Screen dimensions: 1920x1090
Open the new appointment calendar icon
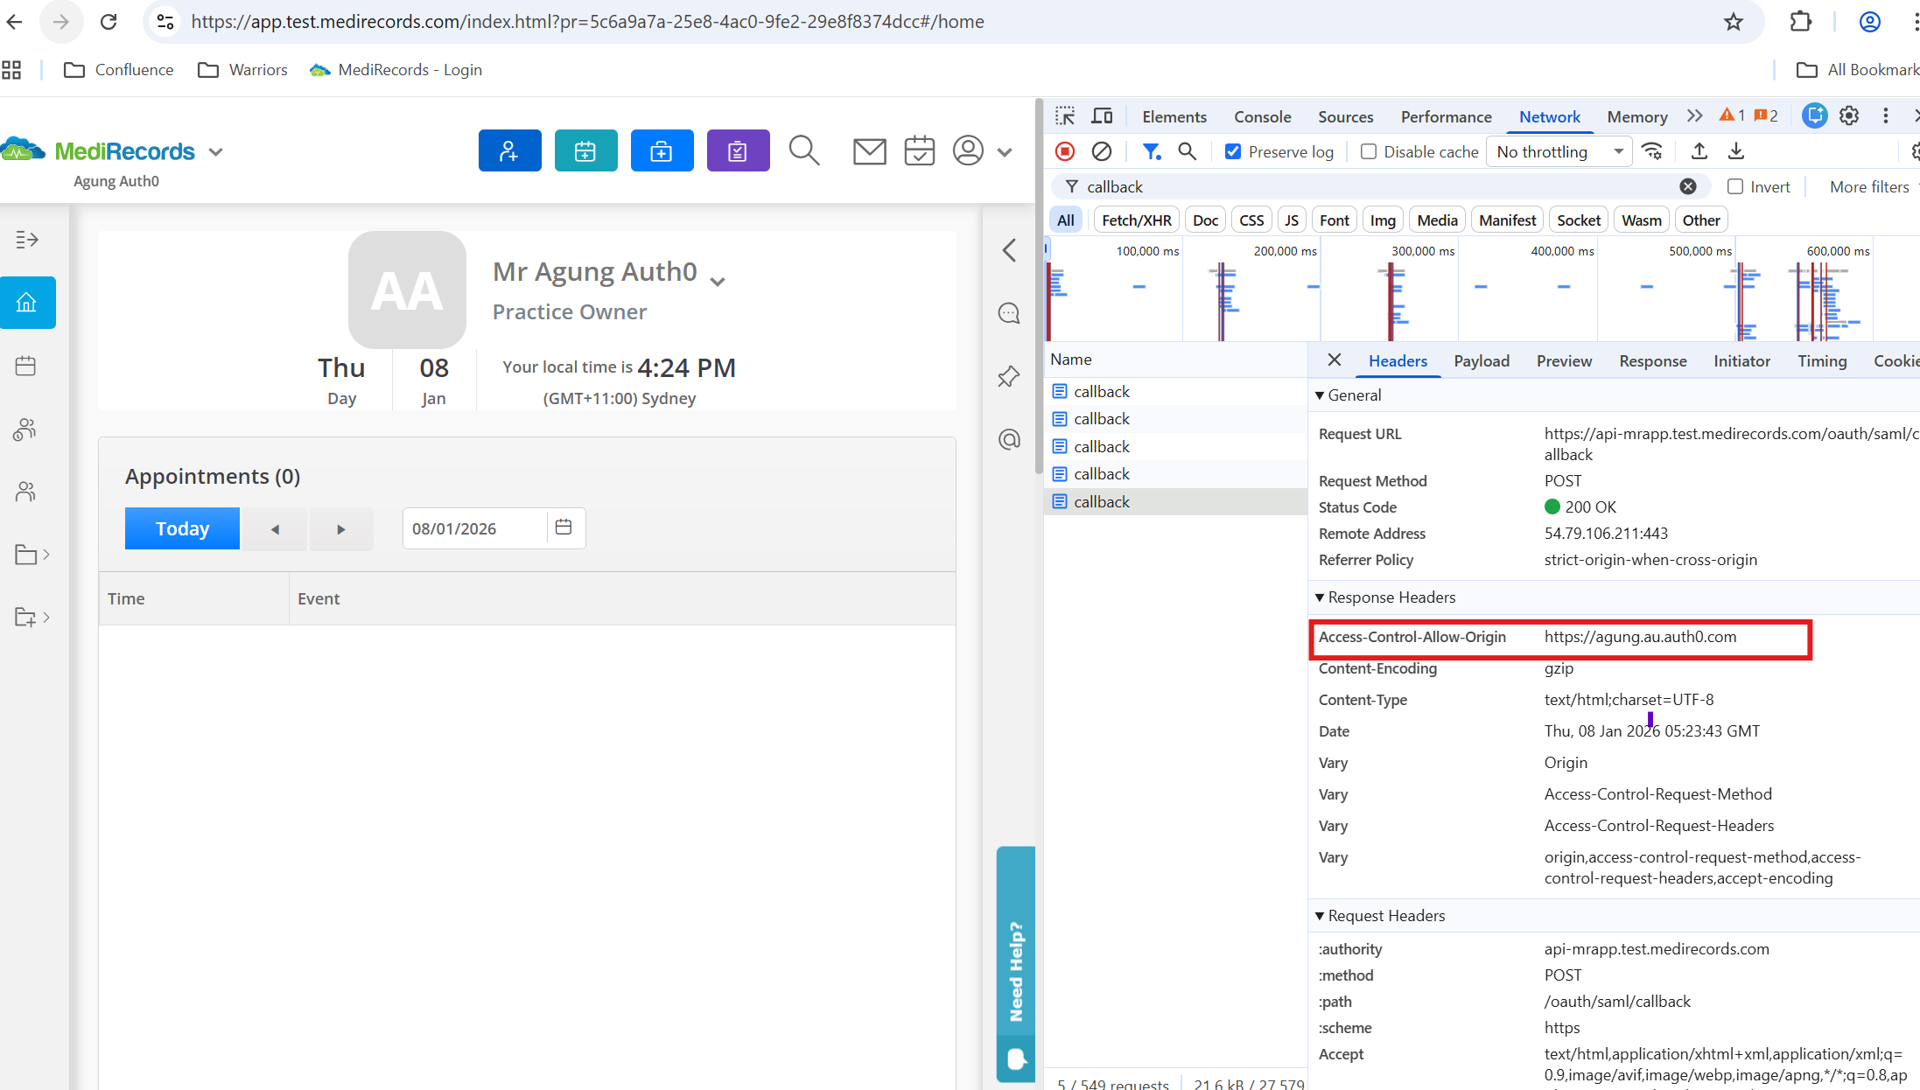[586, 151]
